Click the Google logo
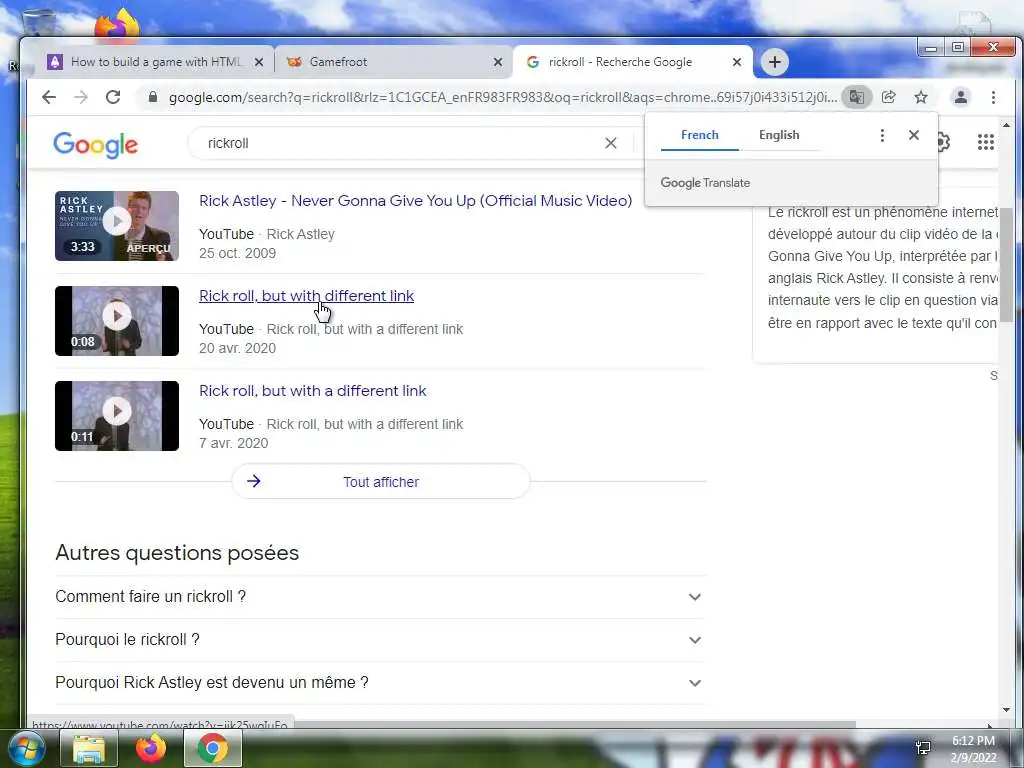The width and height of the screenshot is (1024, 768). 95,145
